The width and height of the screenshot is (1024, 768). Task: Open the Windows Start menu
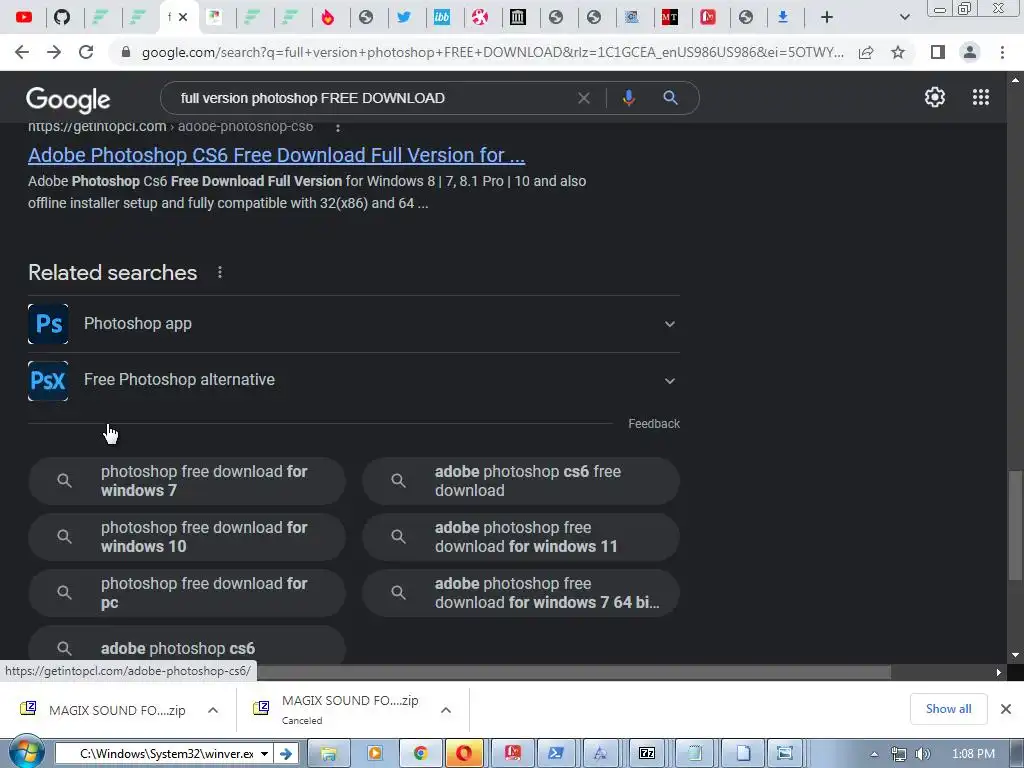pos(26,752)
